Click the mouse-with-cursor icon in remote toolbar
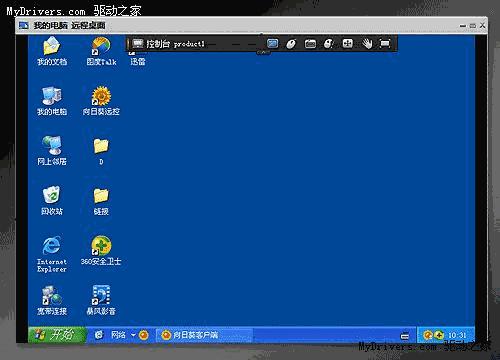The width and height of the screenshot is (500, 360). tap(329, 44)
